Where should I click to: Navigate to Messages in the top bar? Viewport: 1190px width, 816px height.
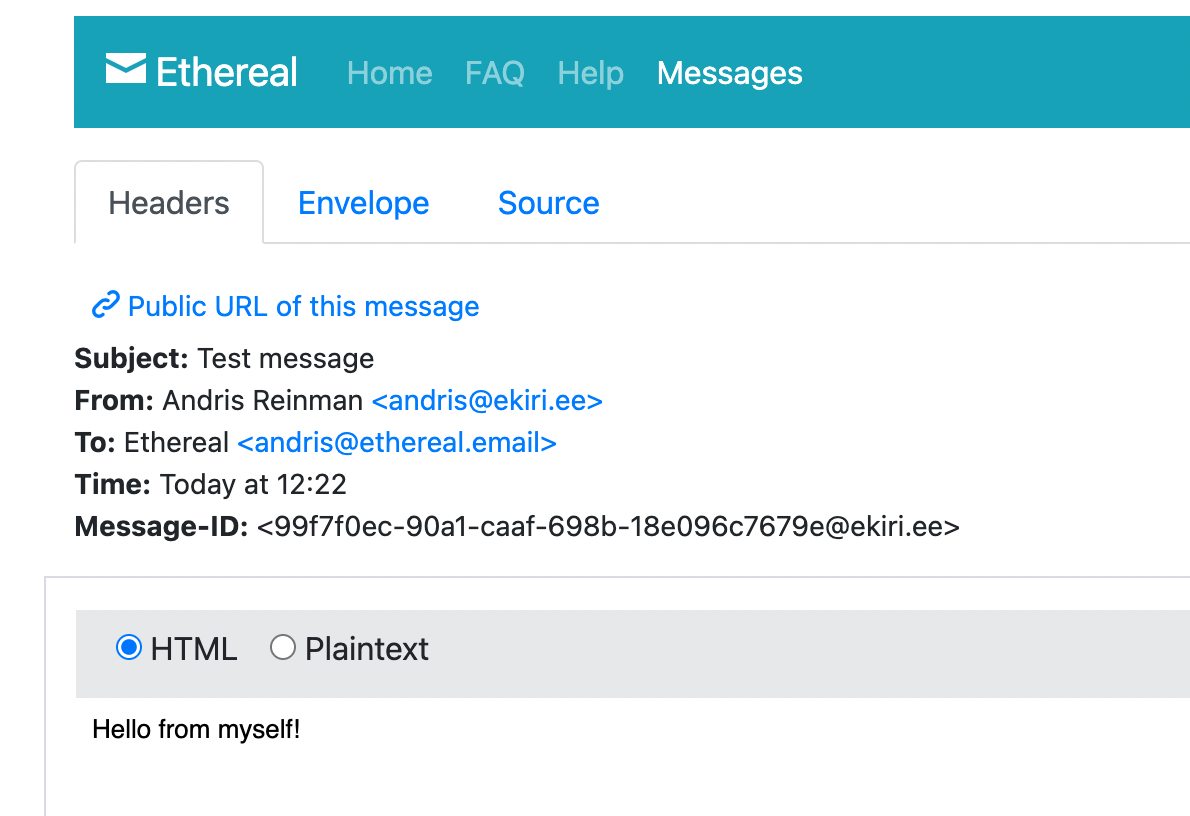[x=729, y=73]
